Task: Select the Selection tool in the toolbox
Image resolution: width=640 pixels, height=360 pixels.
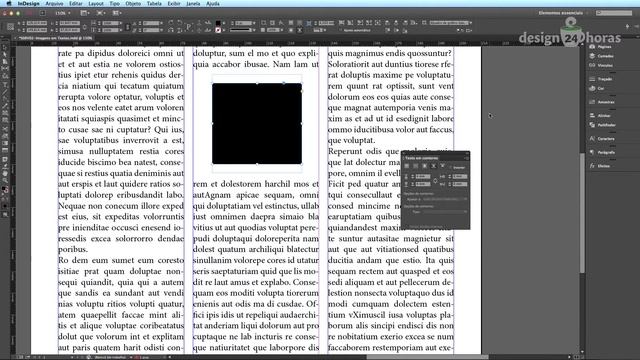Action: point(5,47)
